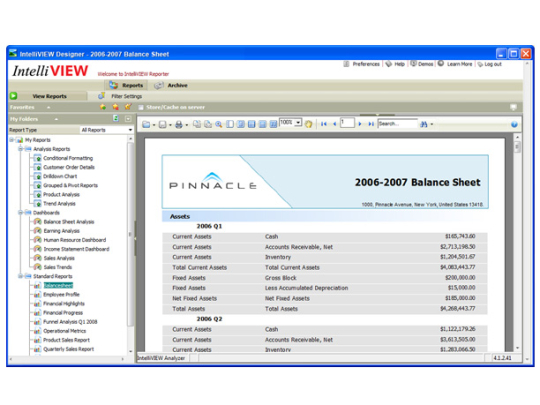Click the magnifier zoom icon in toolbar
540x405 pixels.
pos(219,124)
